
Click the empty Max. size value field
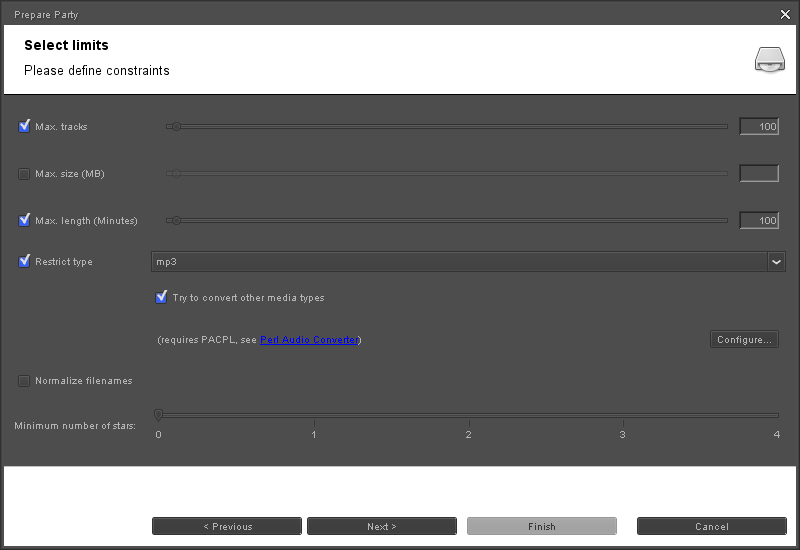(759, 173)
